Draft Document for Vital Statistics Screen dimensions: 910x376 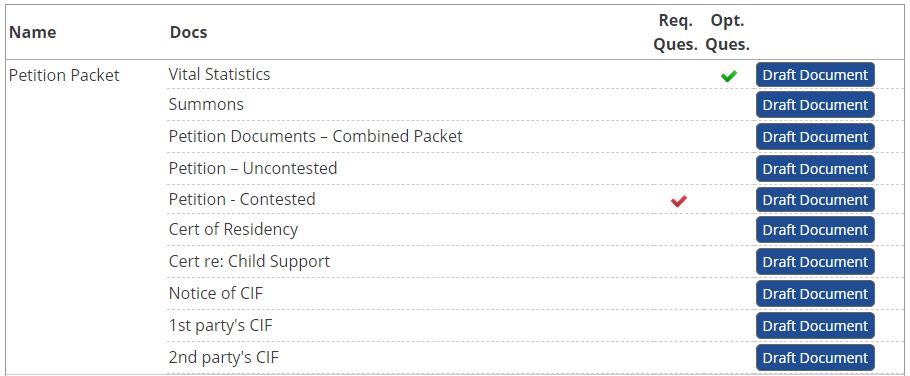click(x=815, y=75)
